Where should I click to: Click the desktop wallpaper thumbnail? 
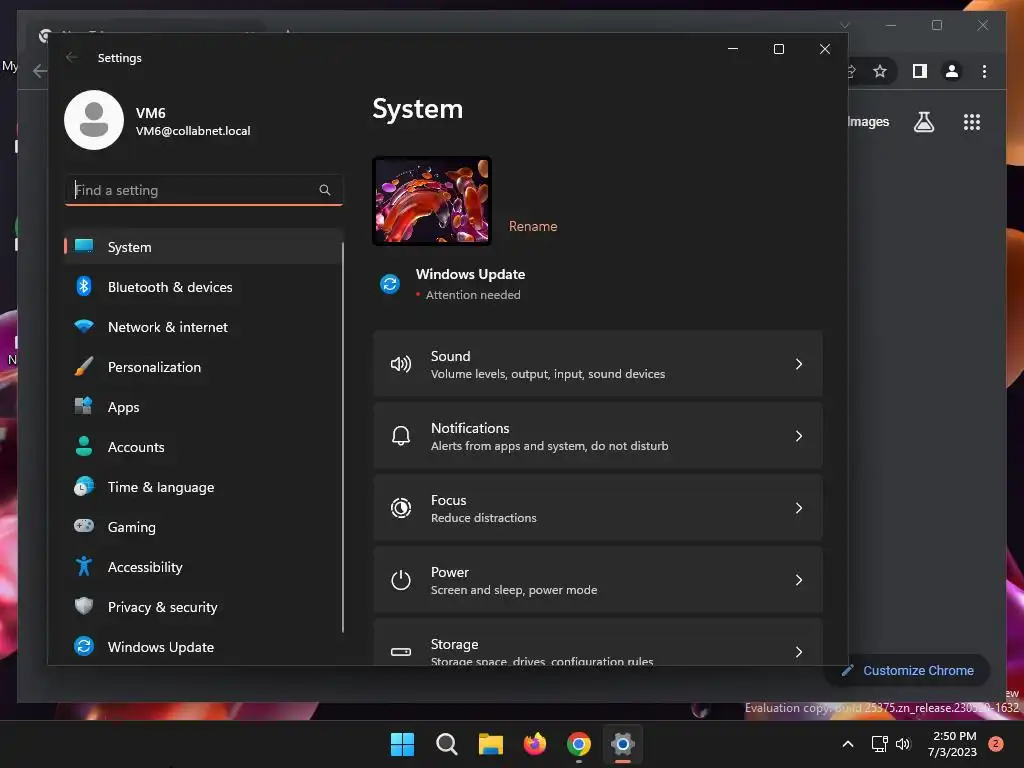[432, 201]
